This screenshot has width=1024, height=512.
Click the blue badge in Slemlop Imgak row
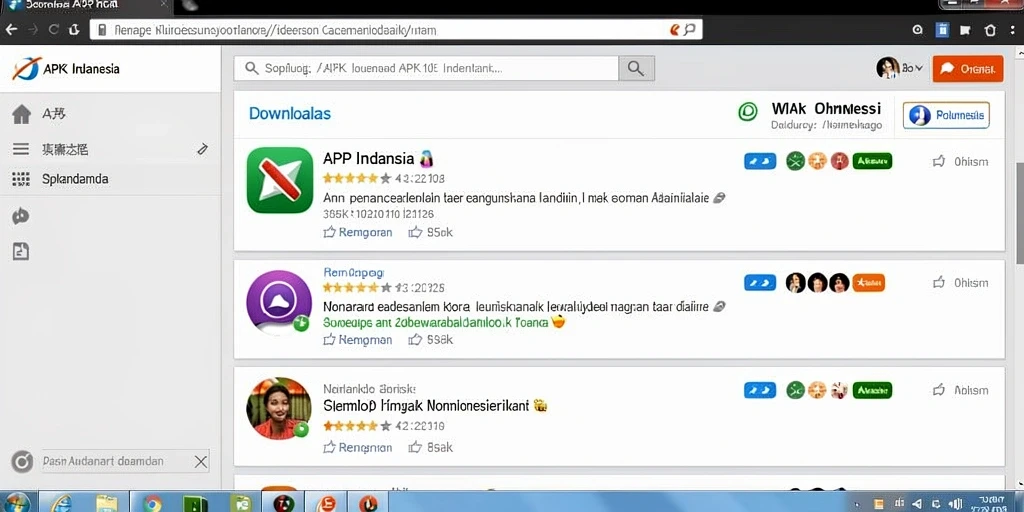click(760, 391)
